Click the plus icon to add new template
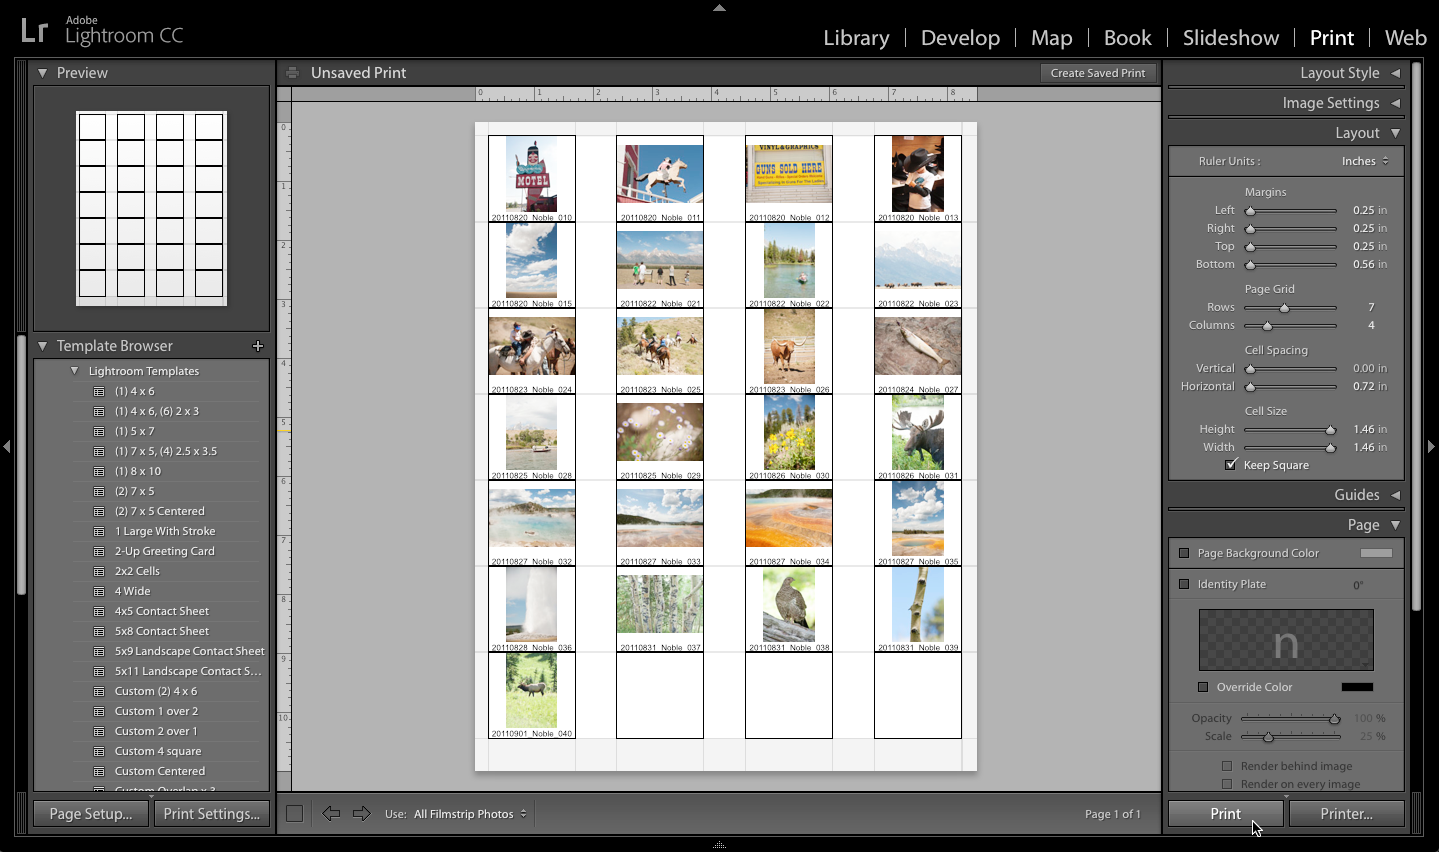This screenshot has height=852, width=1439. point(258,345)
